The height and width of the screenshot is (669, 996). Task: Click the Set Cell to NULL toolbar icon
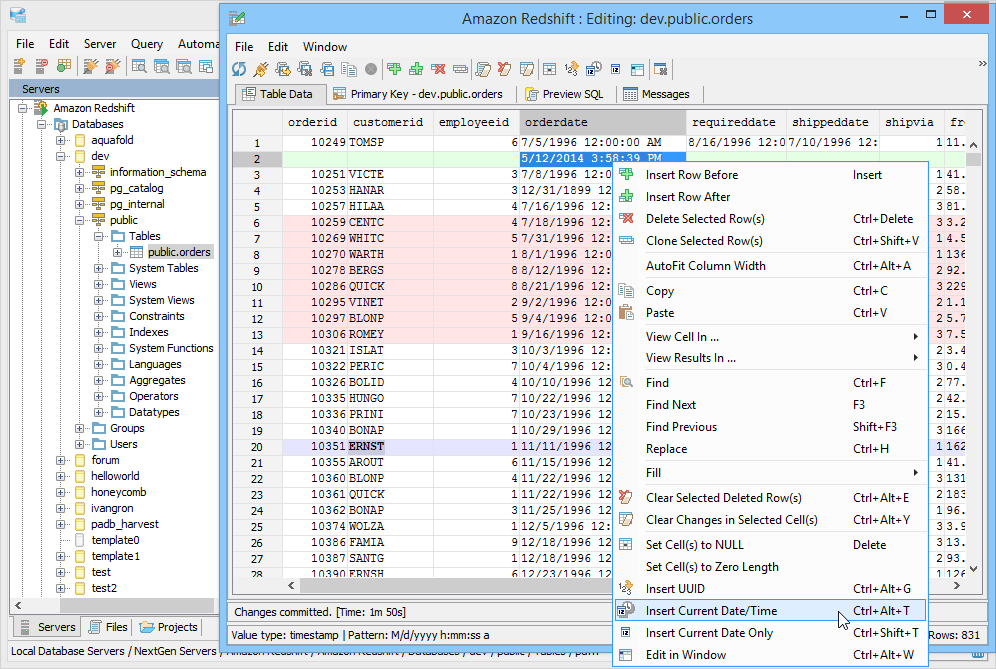(550, 69)
